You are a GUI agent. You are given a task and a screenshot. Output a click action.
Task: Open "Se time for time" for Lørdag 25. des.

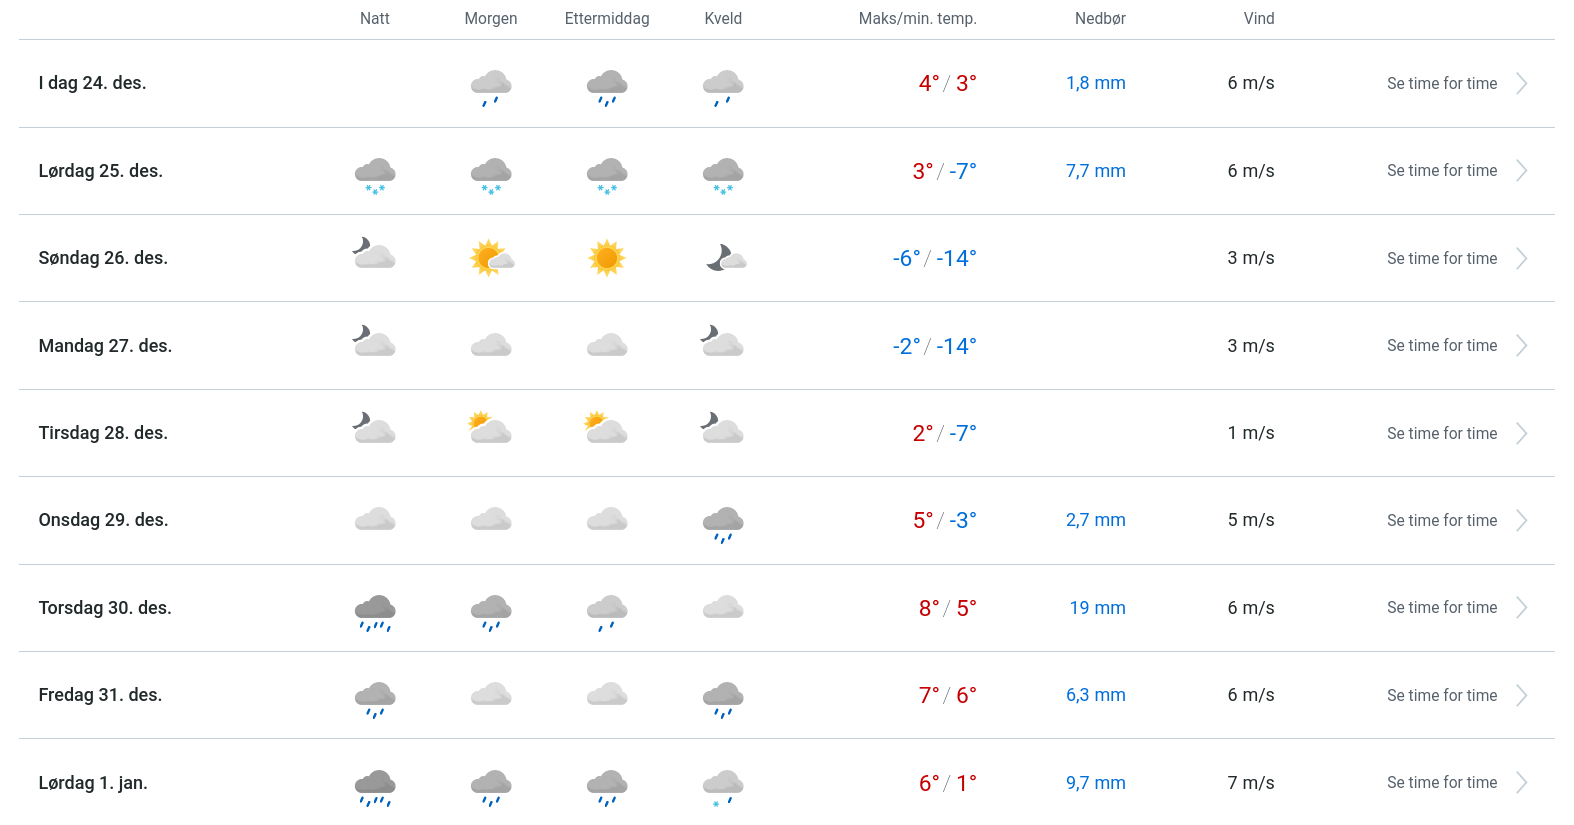click(1441, 171)
